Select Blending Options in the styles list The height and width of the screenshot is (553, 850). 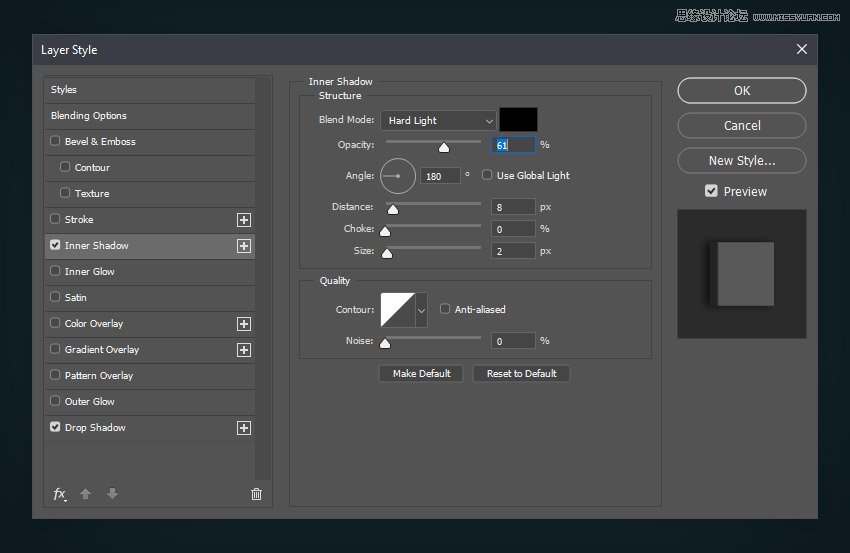click(89, 116)
